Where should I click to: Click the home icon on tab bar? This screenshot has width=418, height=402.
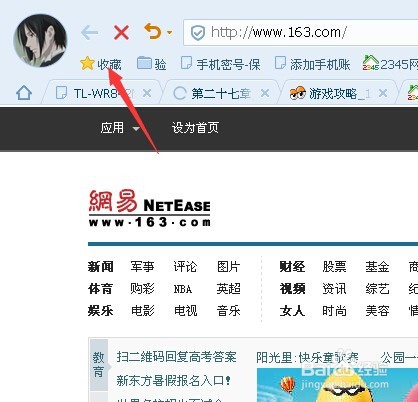[24, 93]
